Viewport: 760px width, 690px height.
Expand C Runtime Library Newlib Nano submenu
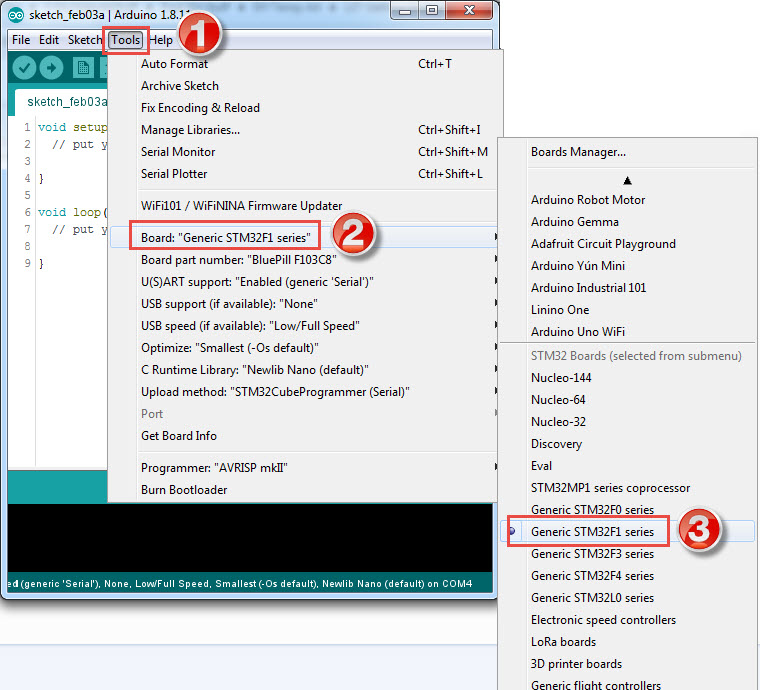pos(304,370)
